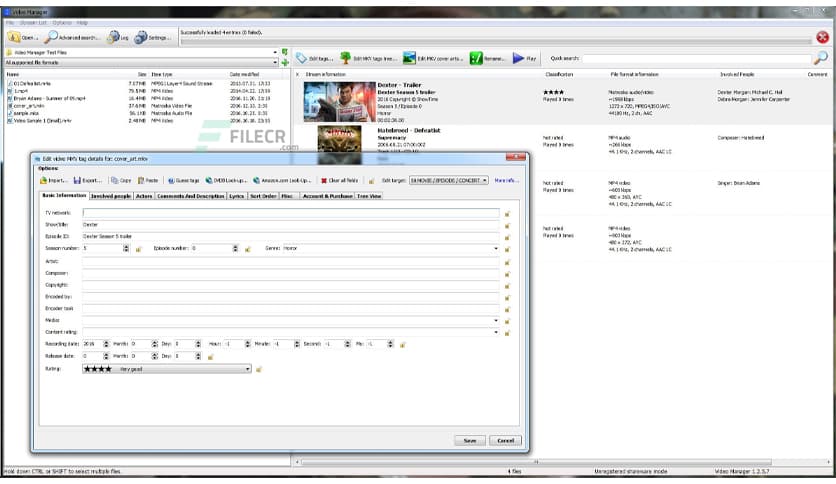Switch to the Tree View tab
This screenshot has width=836, height=484.
[369, 196]
